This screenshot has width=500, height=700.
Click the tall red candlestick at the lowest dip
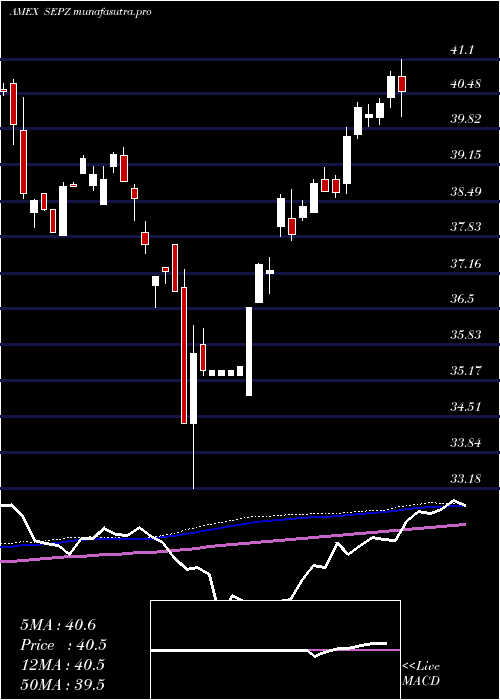click(x=184, y=355)
